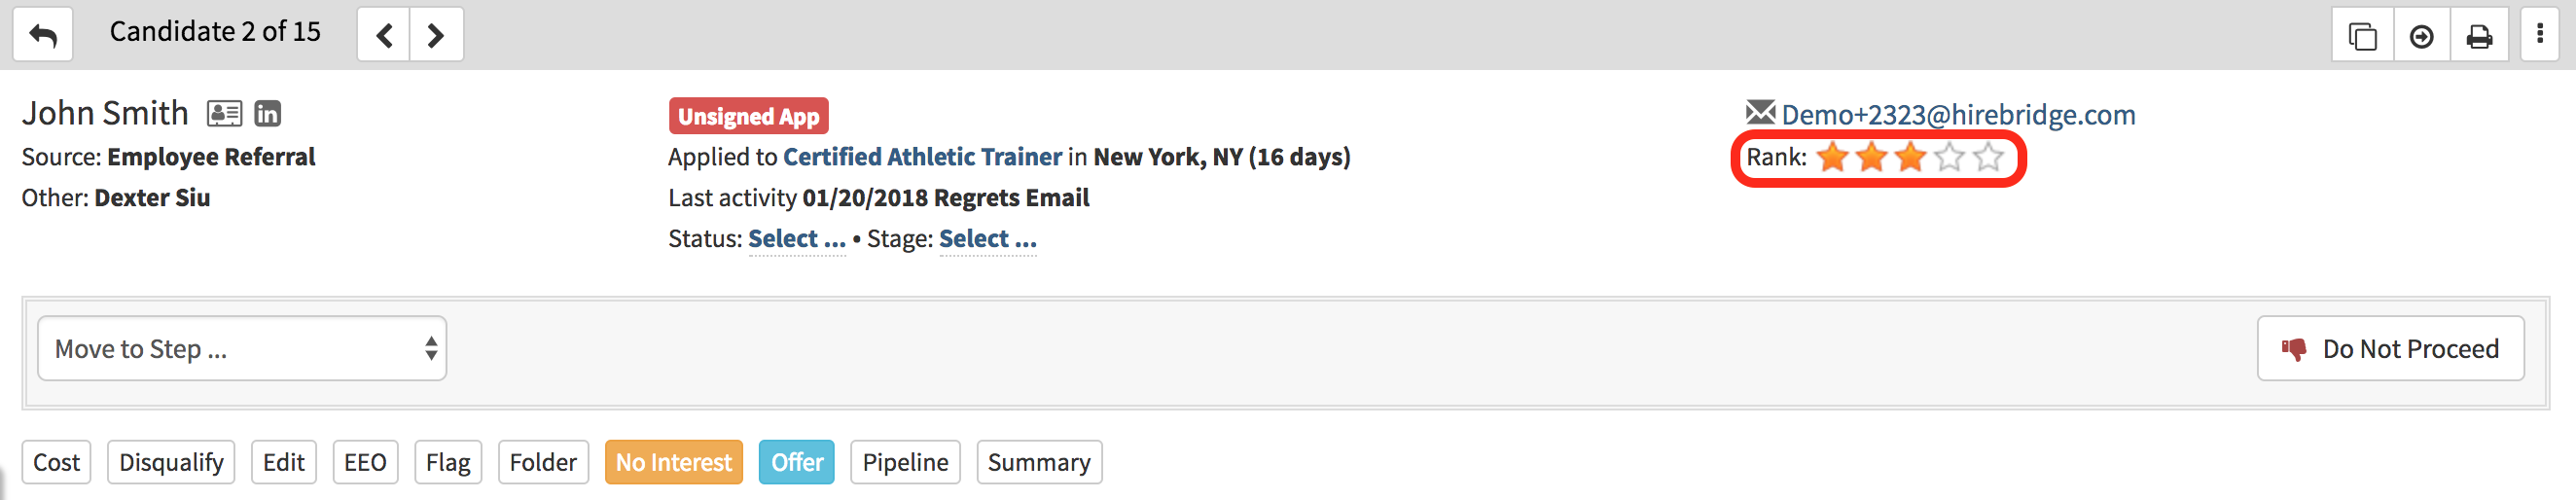Click the Do Not Proceed button
Image resolution: width=2576 pixels, height=500 pixels.
(2389, 349)
